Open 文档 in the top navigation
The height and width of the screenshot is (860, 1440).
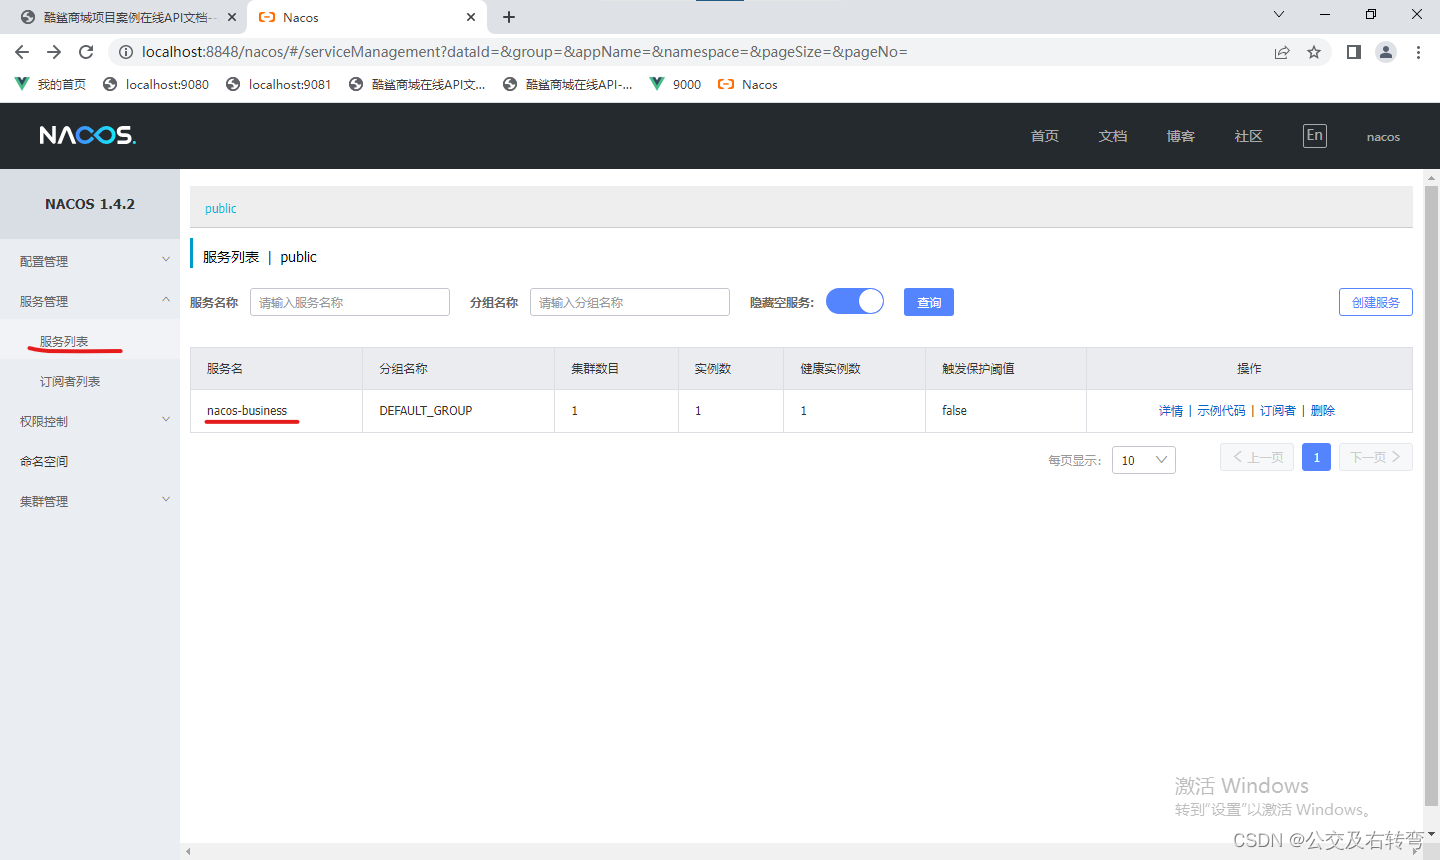point(1112,135)
